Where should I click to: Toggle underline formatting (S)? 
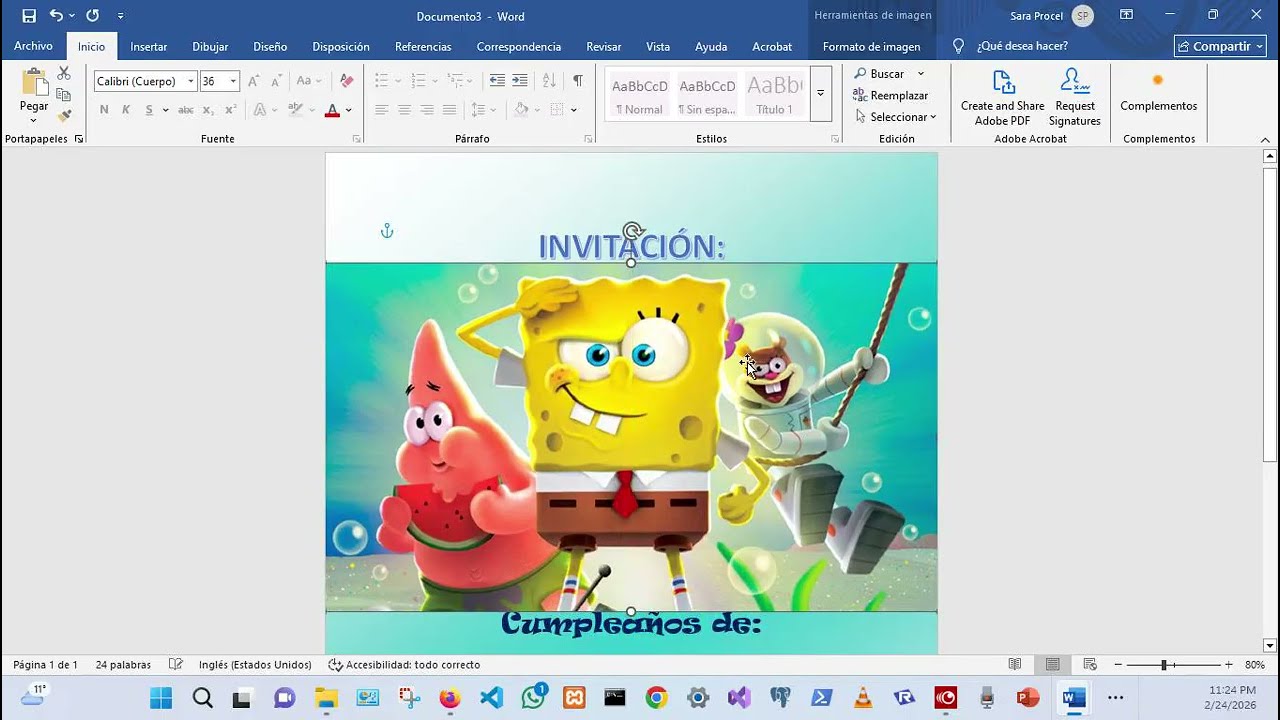click(149, 110)
